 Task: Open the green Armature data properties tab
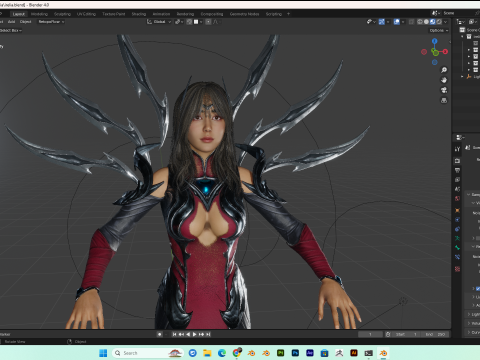pyautogui.click(x=457, y=238)
